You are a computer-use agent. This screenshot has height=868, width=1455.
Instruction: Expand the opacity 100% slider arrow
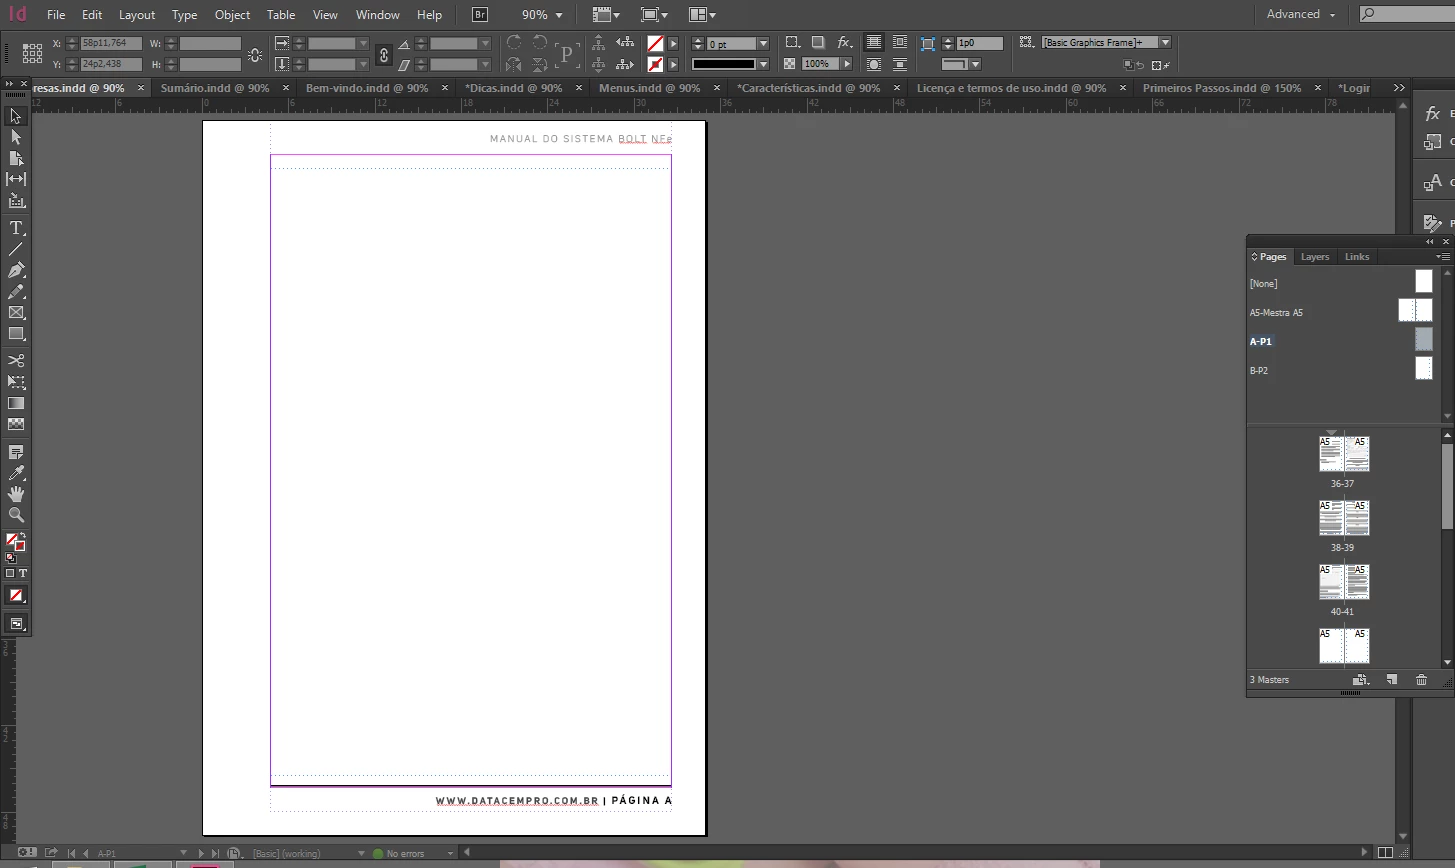(847, 64)
